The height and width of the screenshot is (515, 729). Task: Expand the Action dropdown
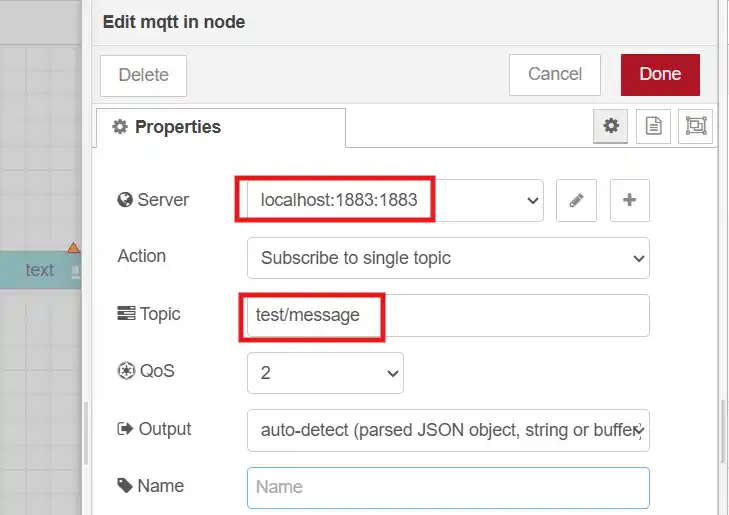tap(448, 258)
